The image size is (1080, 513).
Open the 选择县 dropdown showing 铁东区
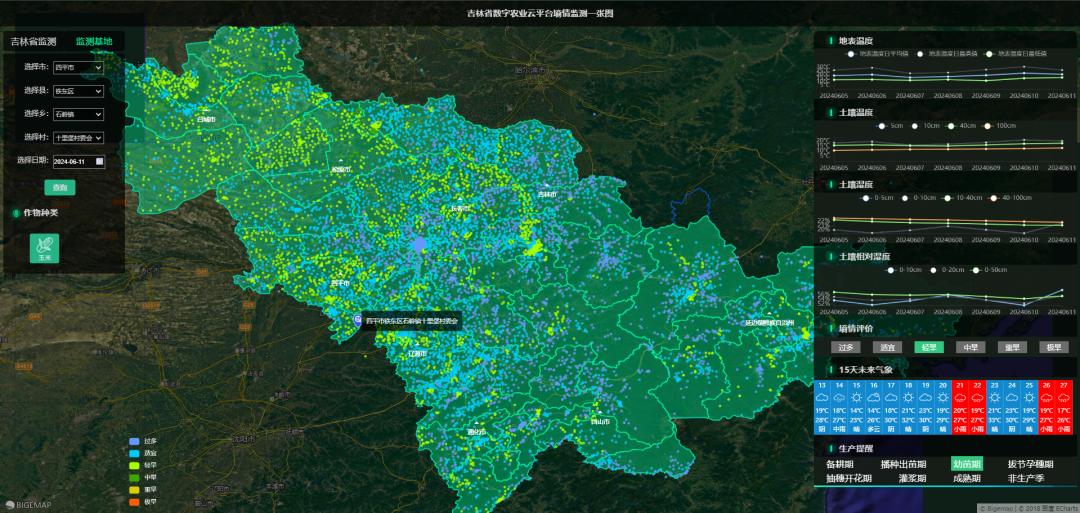[79, 91]
